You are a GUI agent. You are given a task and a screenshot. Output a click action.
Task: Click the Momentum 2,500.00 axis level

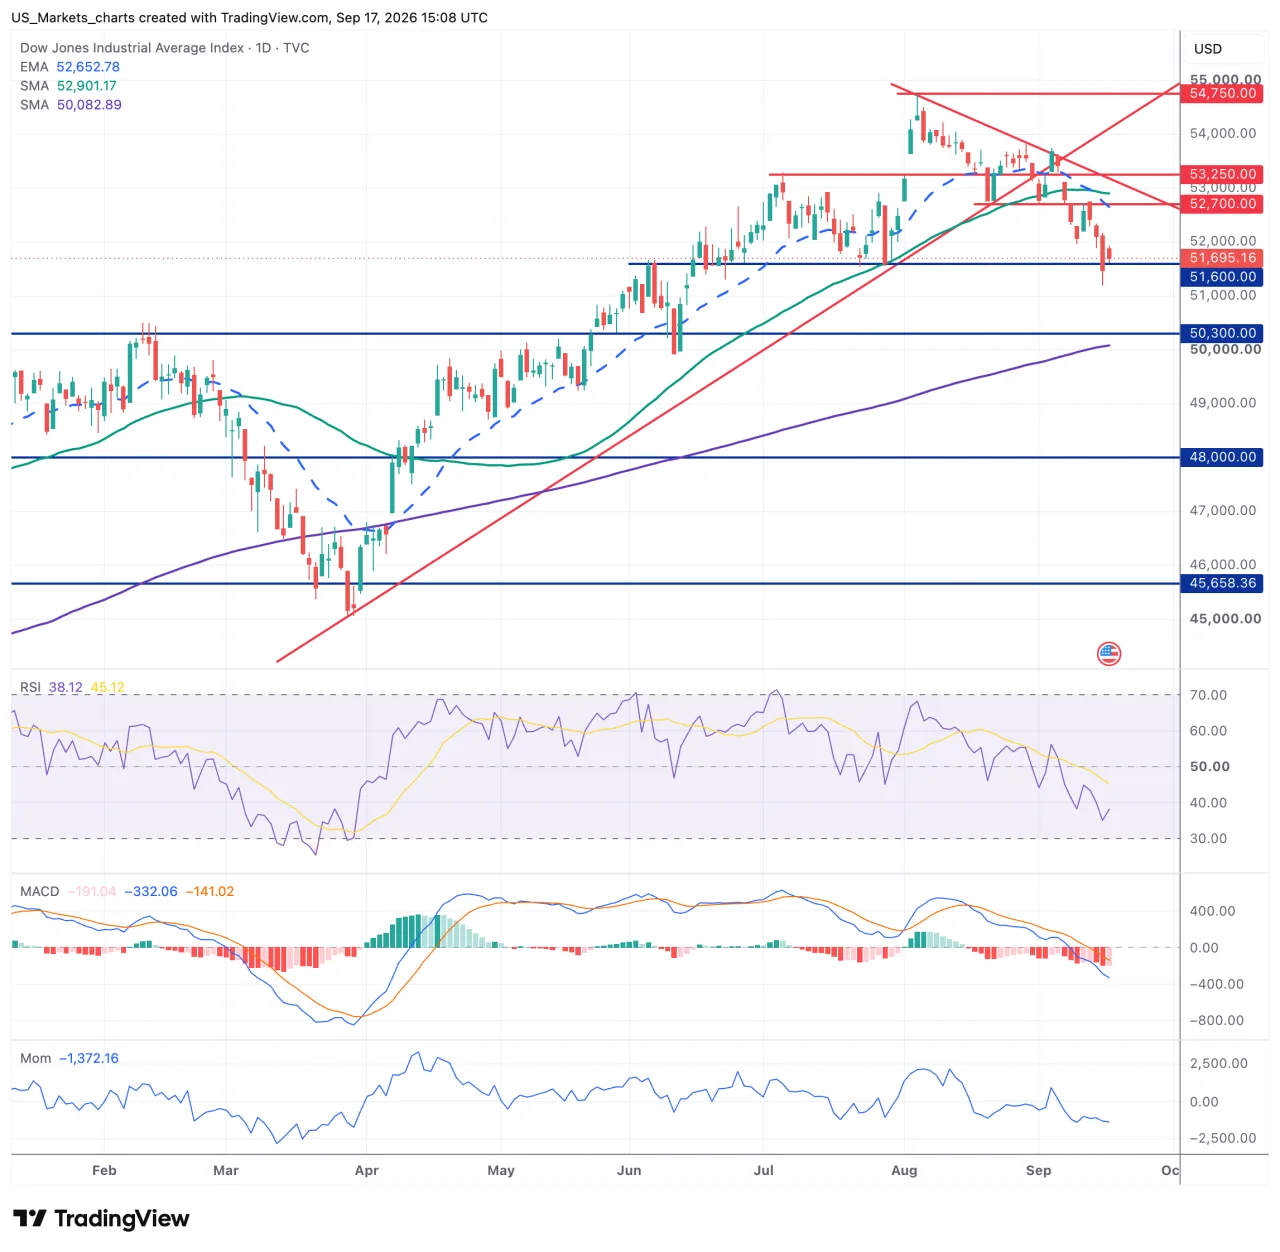[x=1218, y=1064]
